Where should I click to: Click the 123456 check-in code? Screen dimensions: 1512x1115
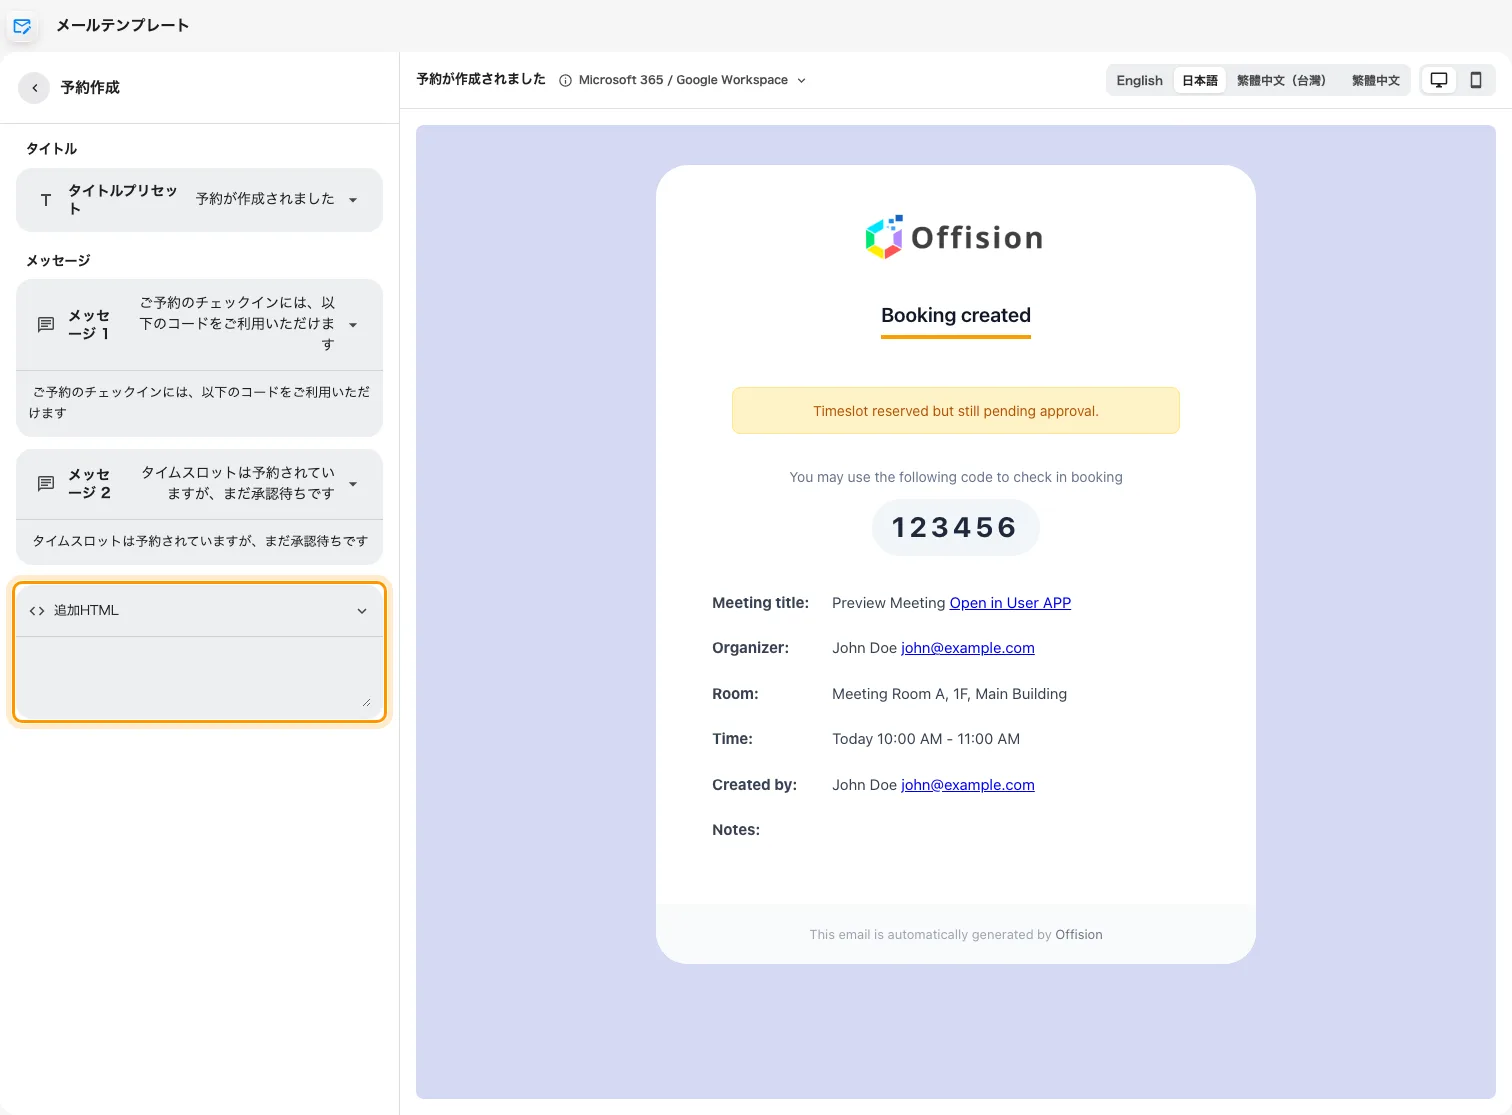(x=955, y=527)
